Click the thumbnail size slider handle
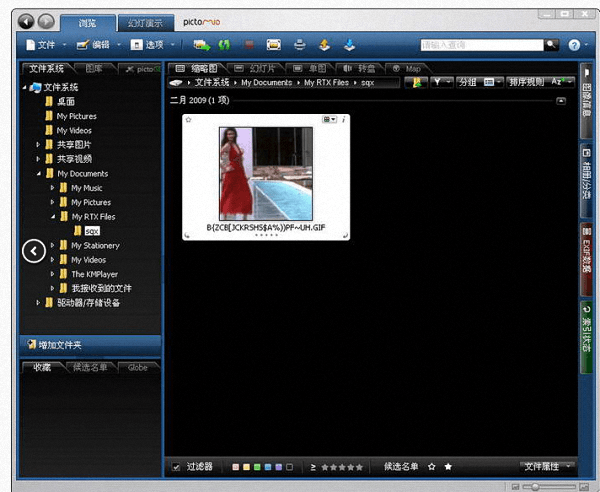The width and height of the screenshot is (600, 492). click(535, 487)
